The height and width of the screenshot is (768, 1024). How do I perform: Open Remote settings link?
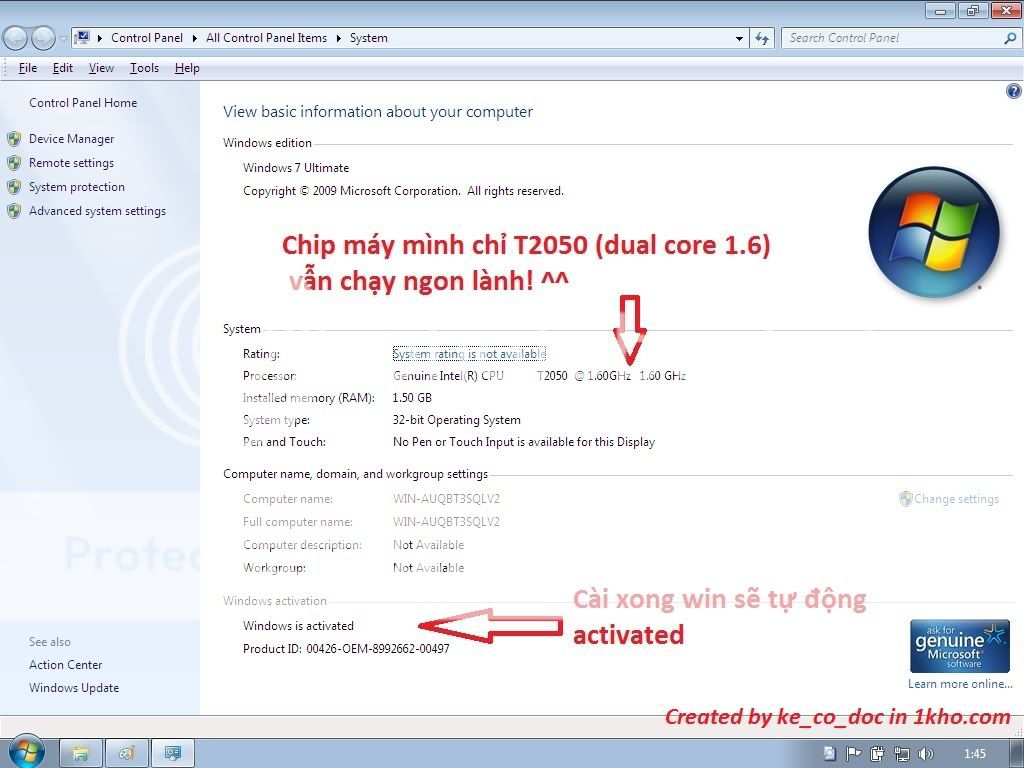71,163
